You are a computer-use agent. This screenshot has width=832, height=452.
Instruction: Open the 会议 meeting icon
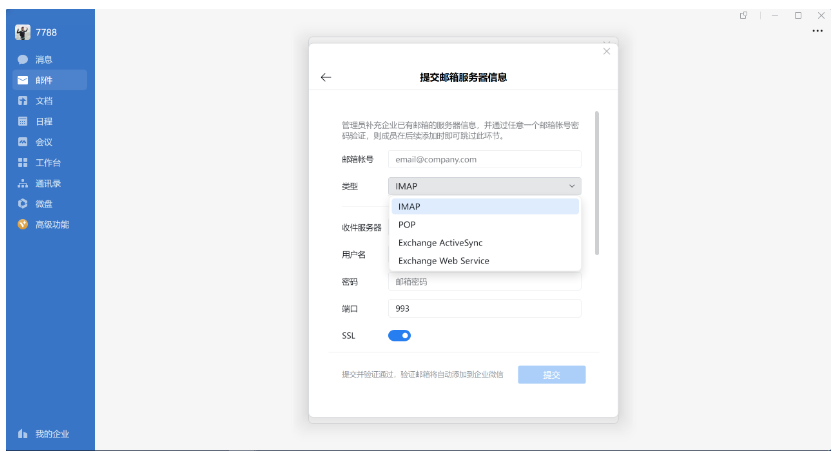[x=23, y=142]
